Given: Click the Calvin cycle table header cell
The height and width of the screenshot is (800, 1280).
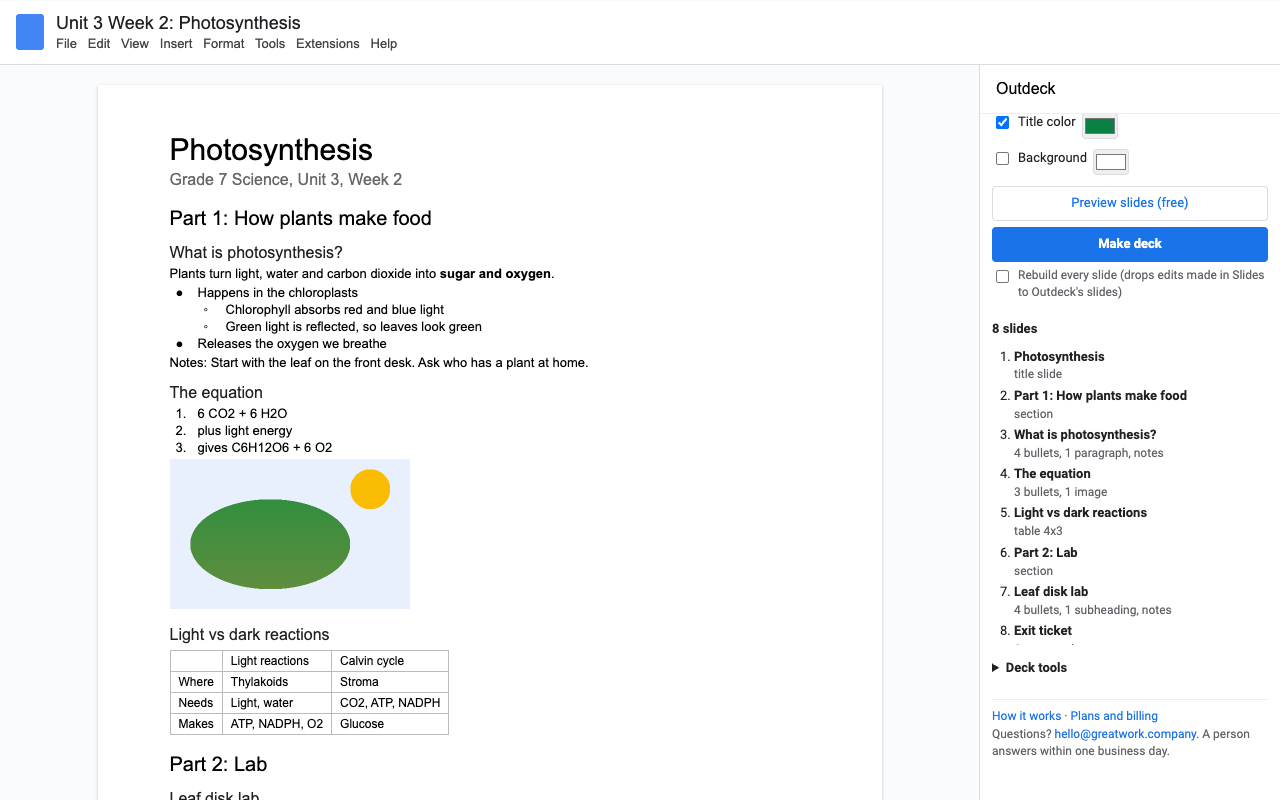Looking at the screenshot, I should tap(390, 661).
